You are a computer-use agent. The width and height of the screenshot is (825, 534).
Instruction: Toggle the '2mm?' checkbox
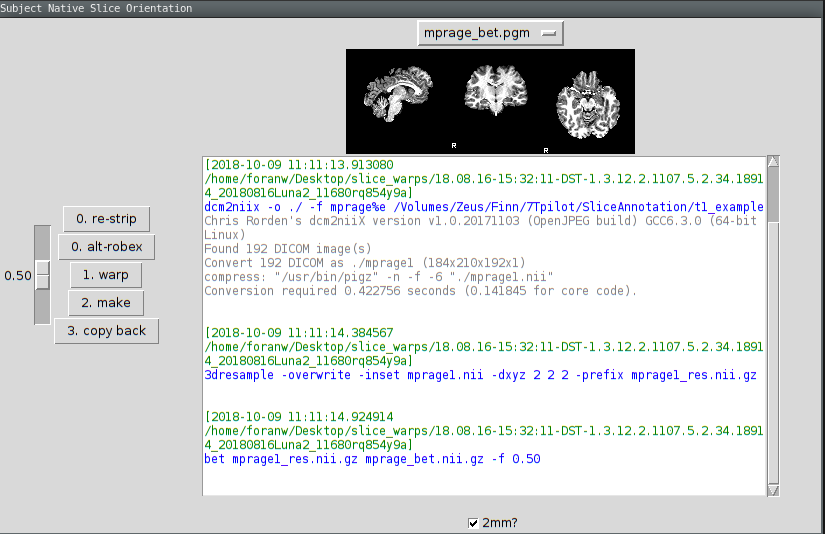pyautogui.click(x=473, y=522)
